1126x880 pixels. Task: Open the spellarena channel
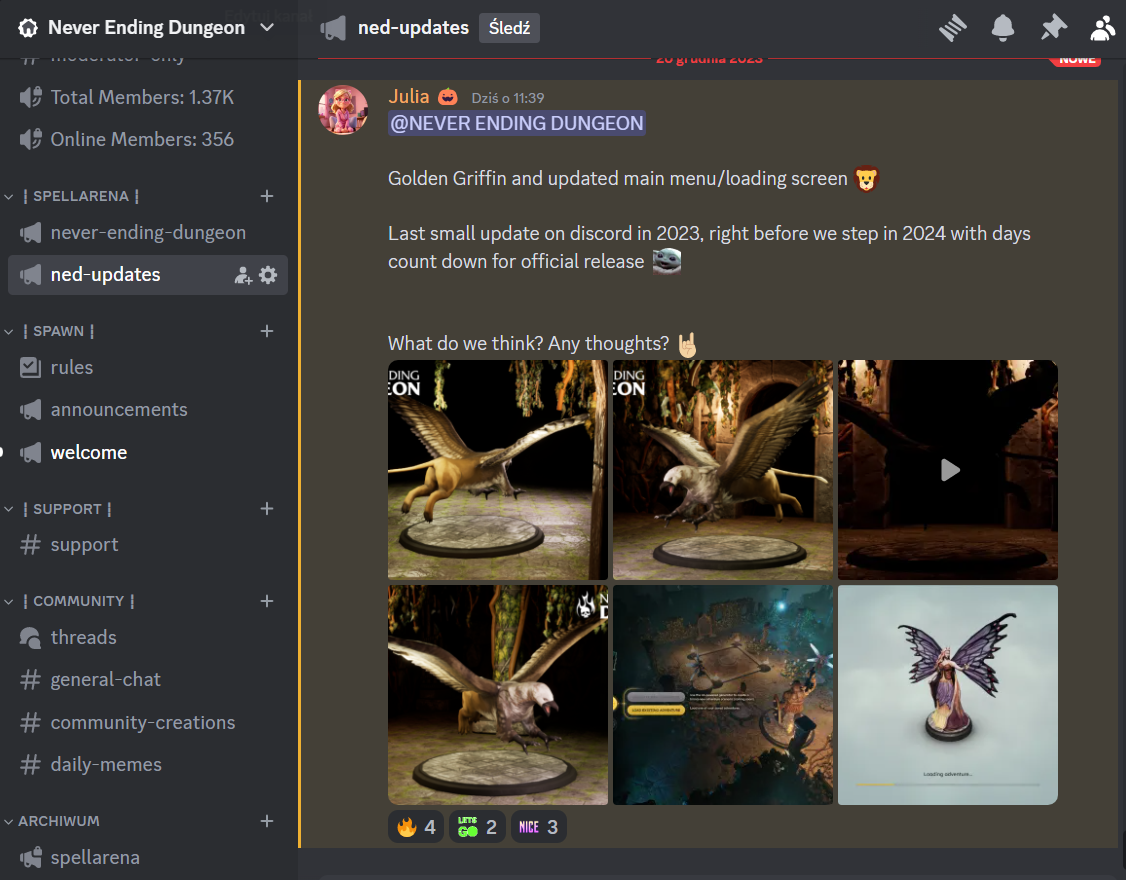pyautogui.click(x=148, y=858)
